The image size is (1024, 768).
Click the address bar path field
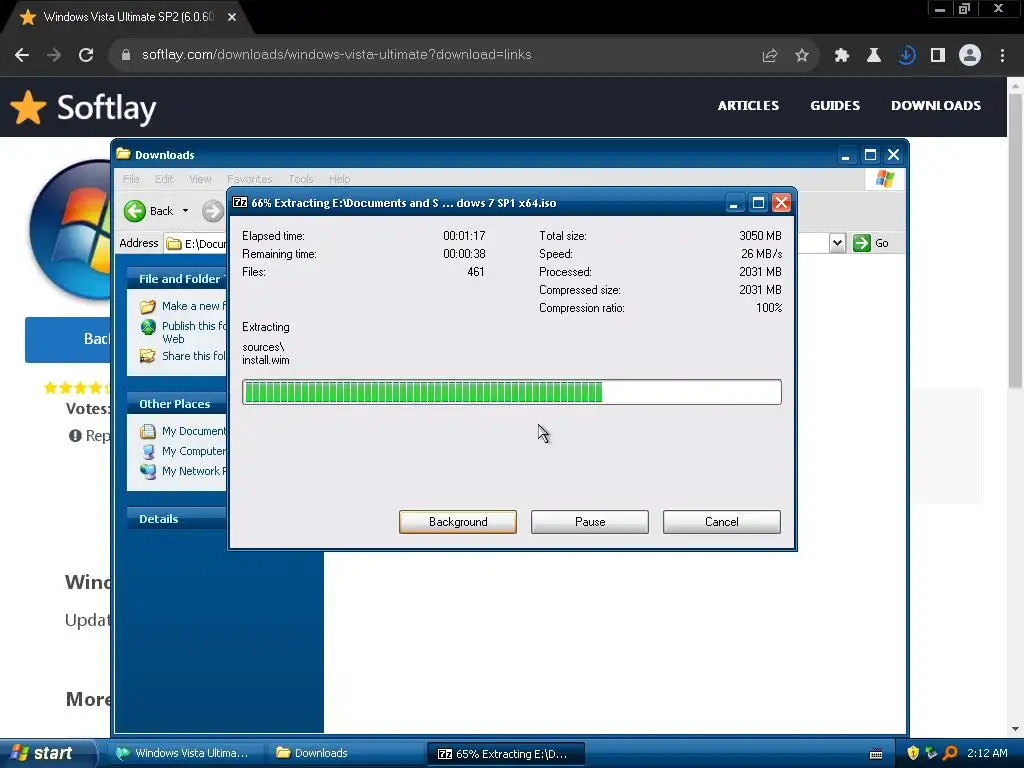(196, 244)
